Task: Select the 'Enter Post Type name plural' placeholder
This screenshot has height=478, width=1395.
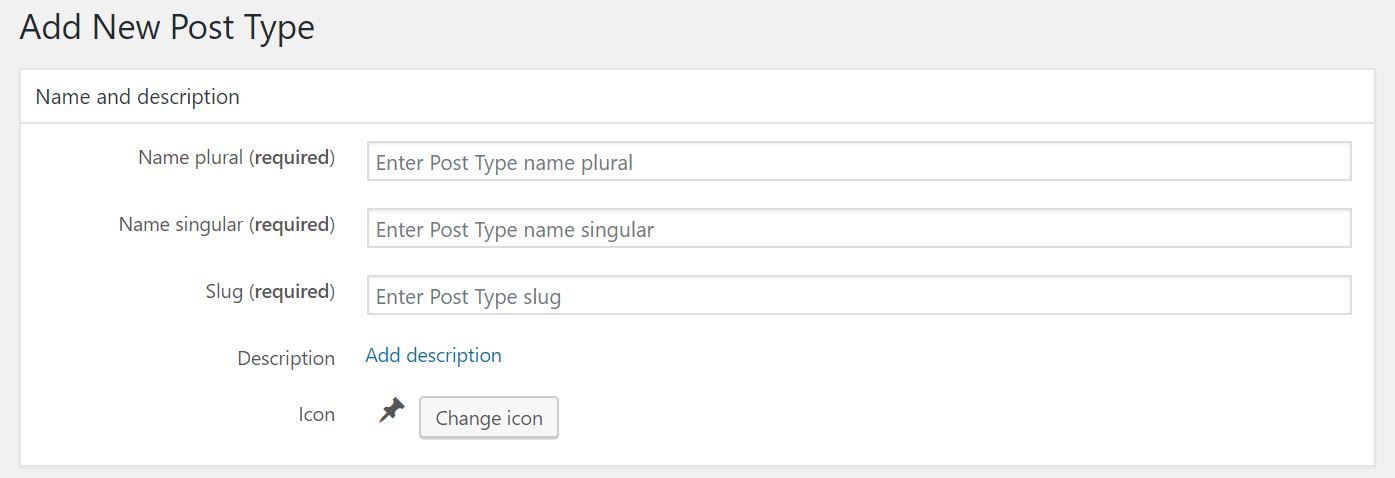Action: tap(504, 163)
